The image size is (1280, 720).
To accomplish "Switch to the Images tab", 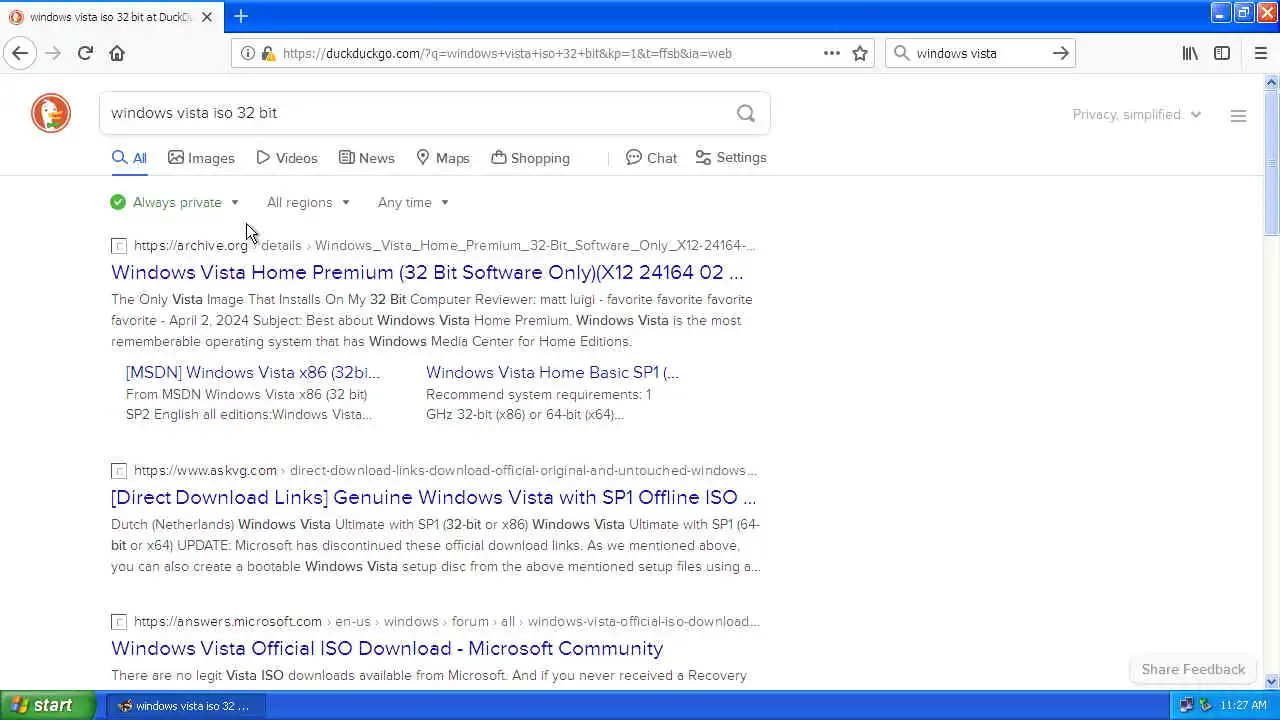I will tap(201, 158).
